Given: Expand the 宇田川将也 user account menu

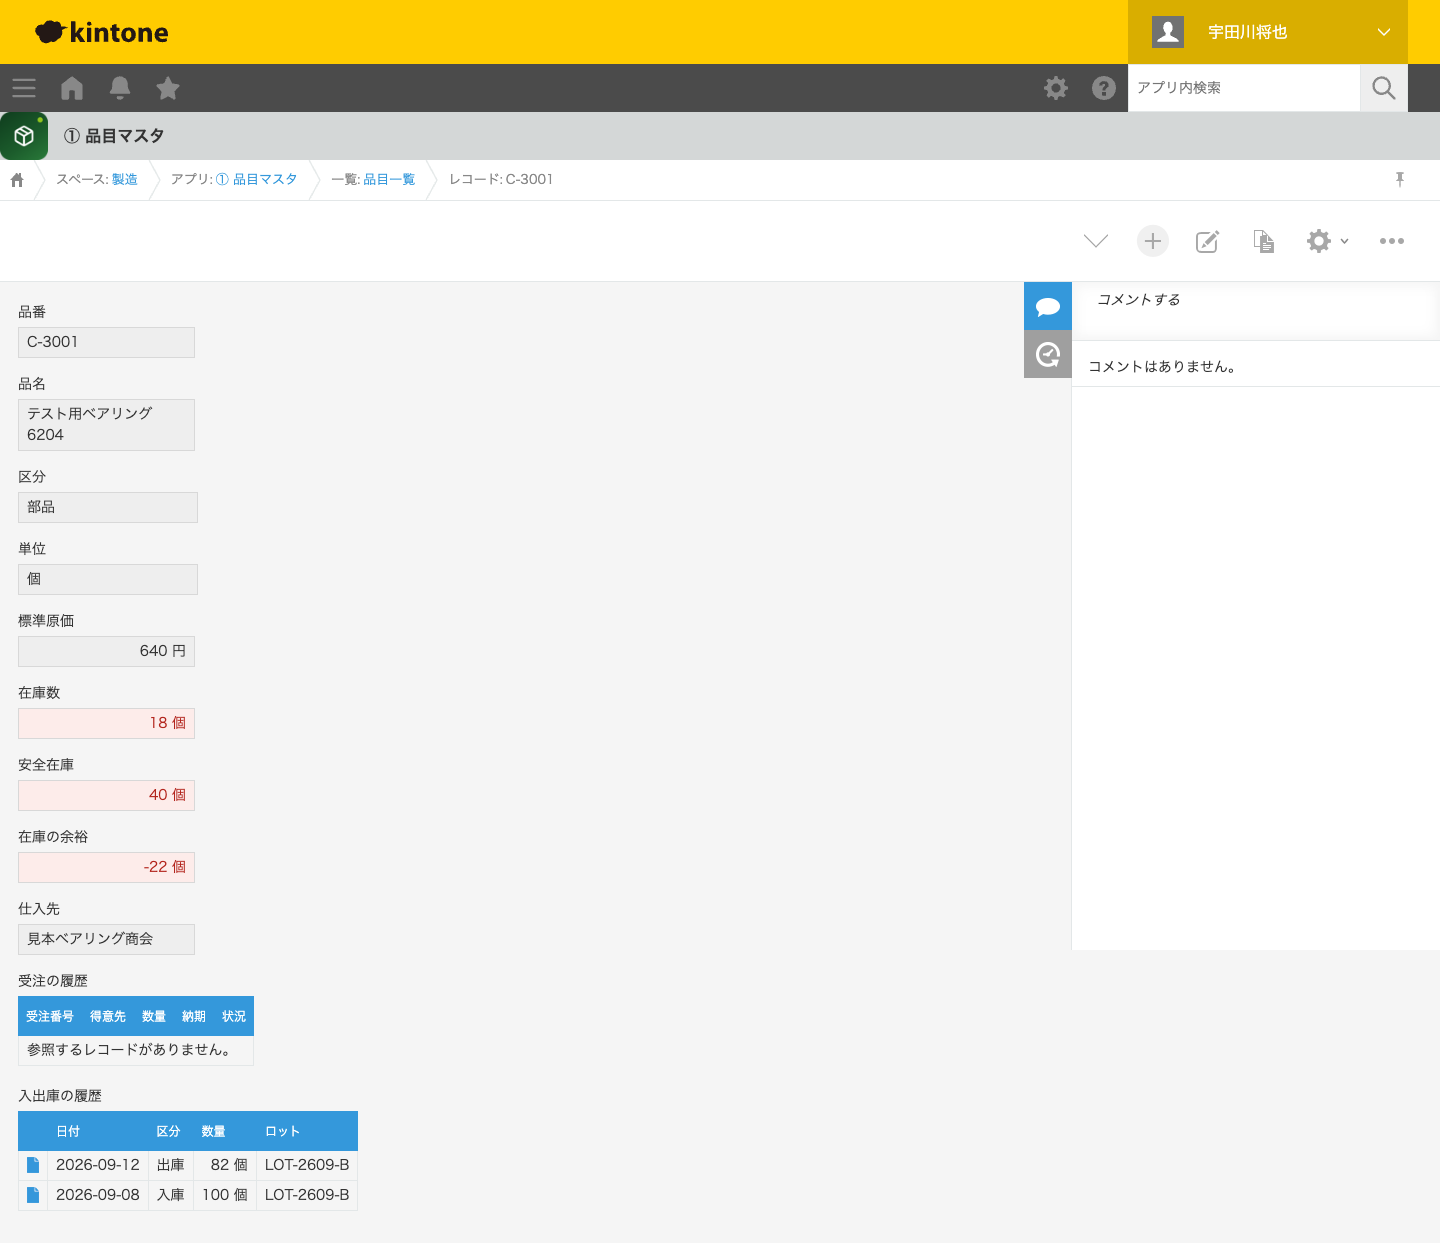Looking at the screenshot, I should [x=1268, y=32].
